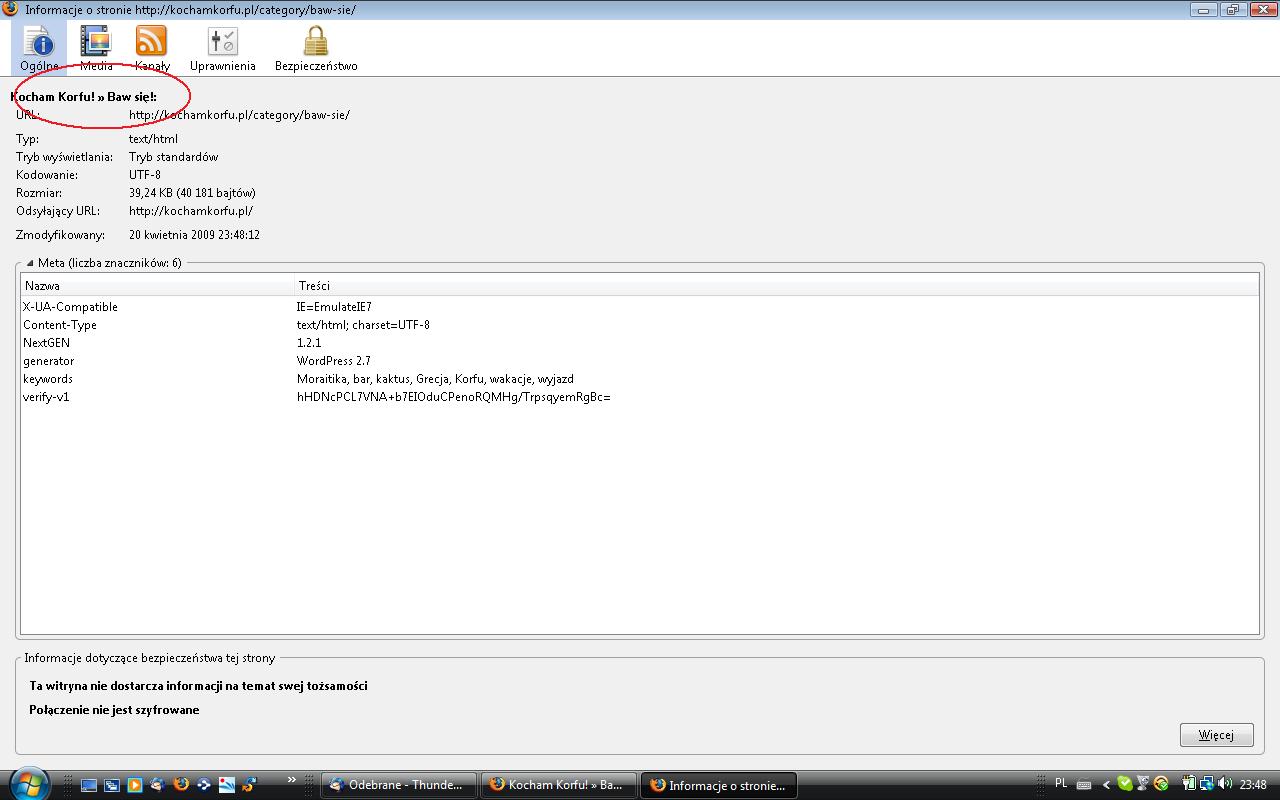Image resolution: width=1280 pixels, height=800 pixels.
Task: Switch to Kocham Korfu Firefox taskbar window
Action: pyautogui.click(x=558, y=785)
